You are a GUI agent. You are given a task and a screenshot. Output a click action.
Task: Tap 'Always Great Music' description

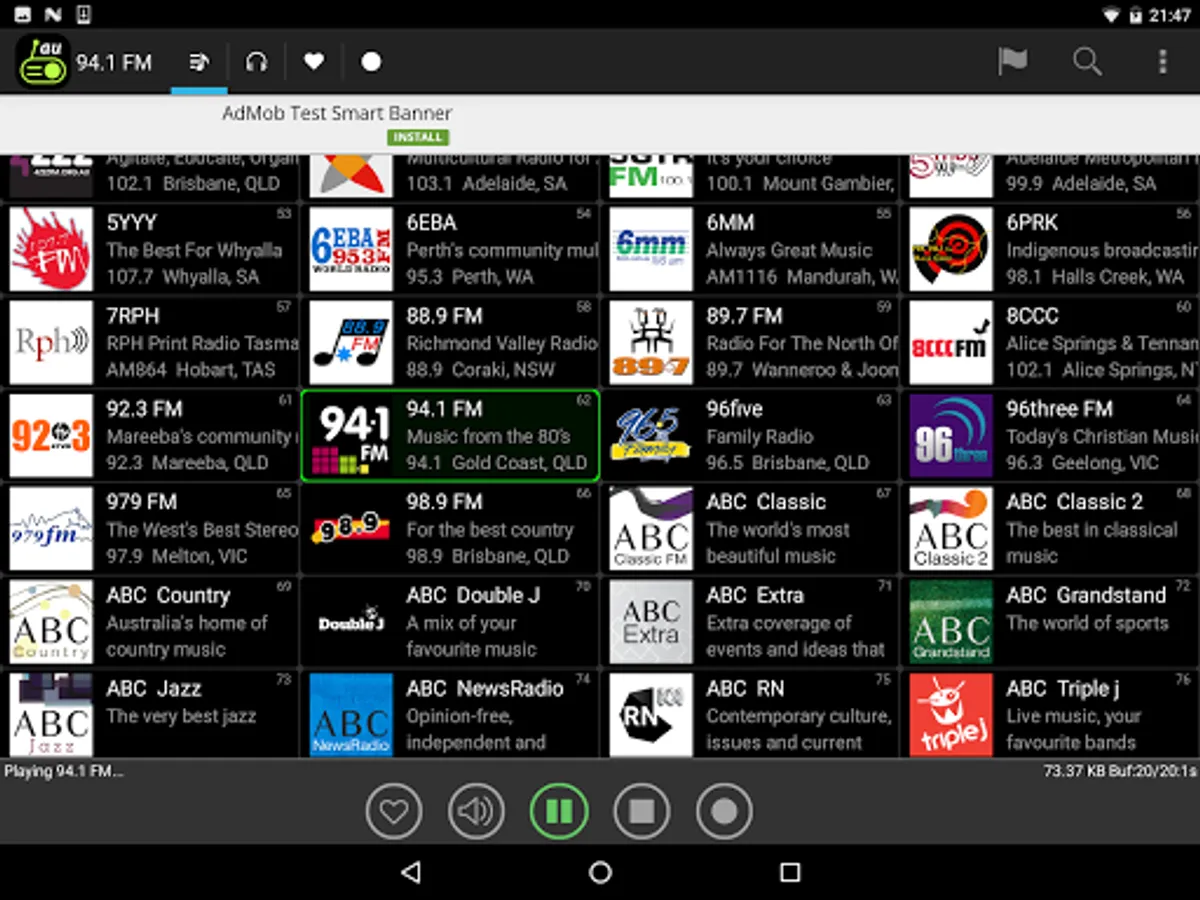(789, 250)
